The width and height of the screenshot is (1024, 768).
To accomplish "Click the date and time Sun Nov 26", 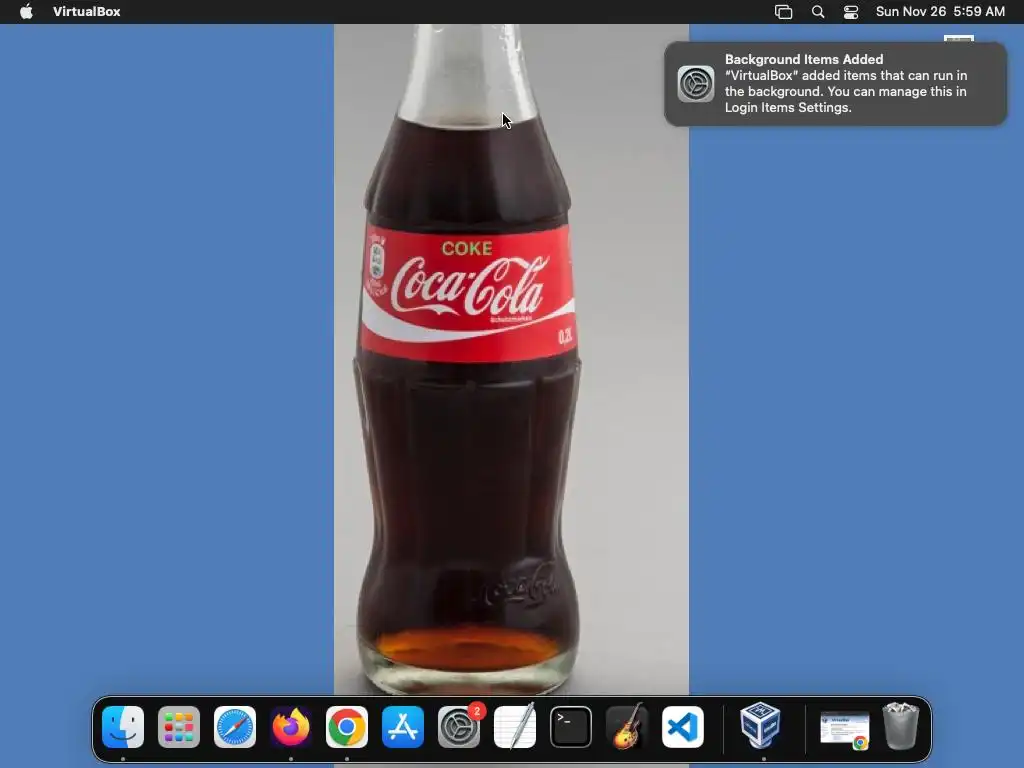I will tap(940, 12).
